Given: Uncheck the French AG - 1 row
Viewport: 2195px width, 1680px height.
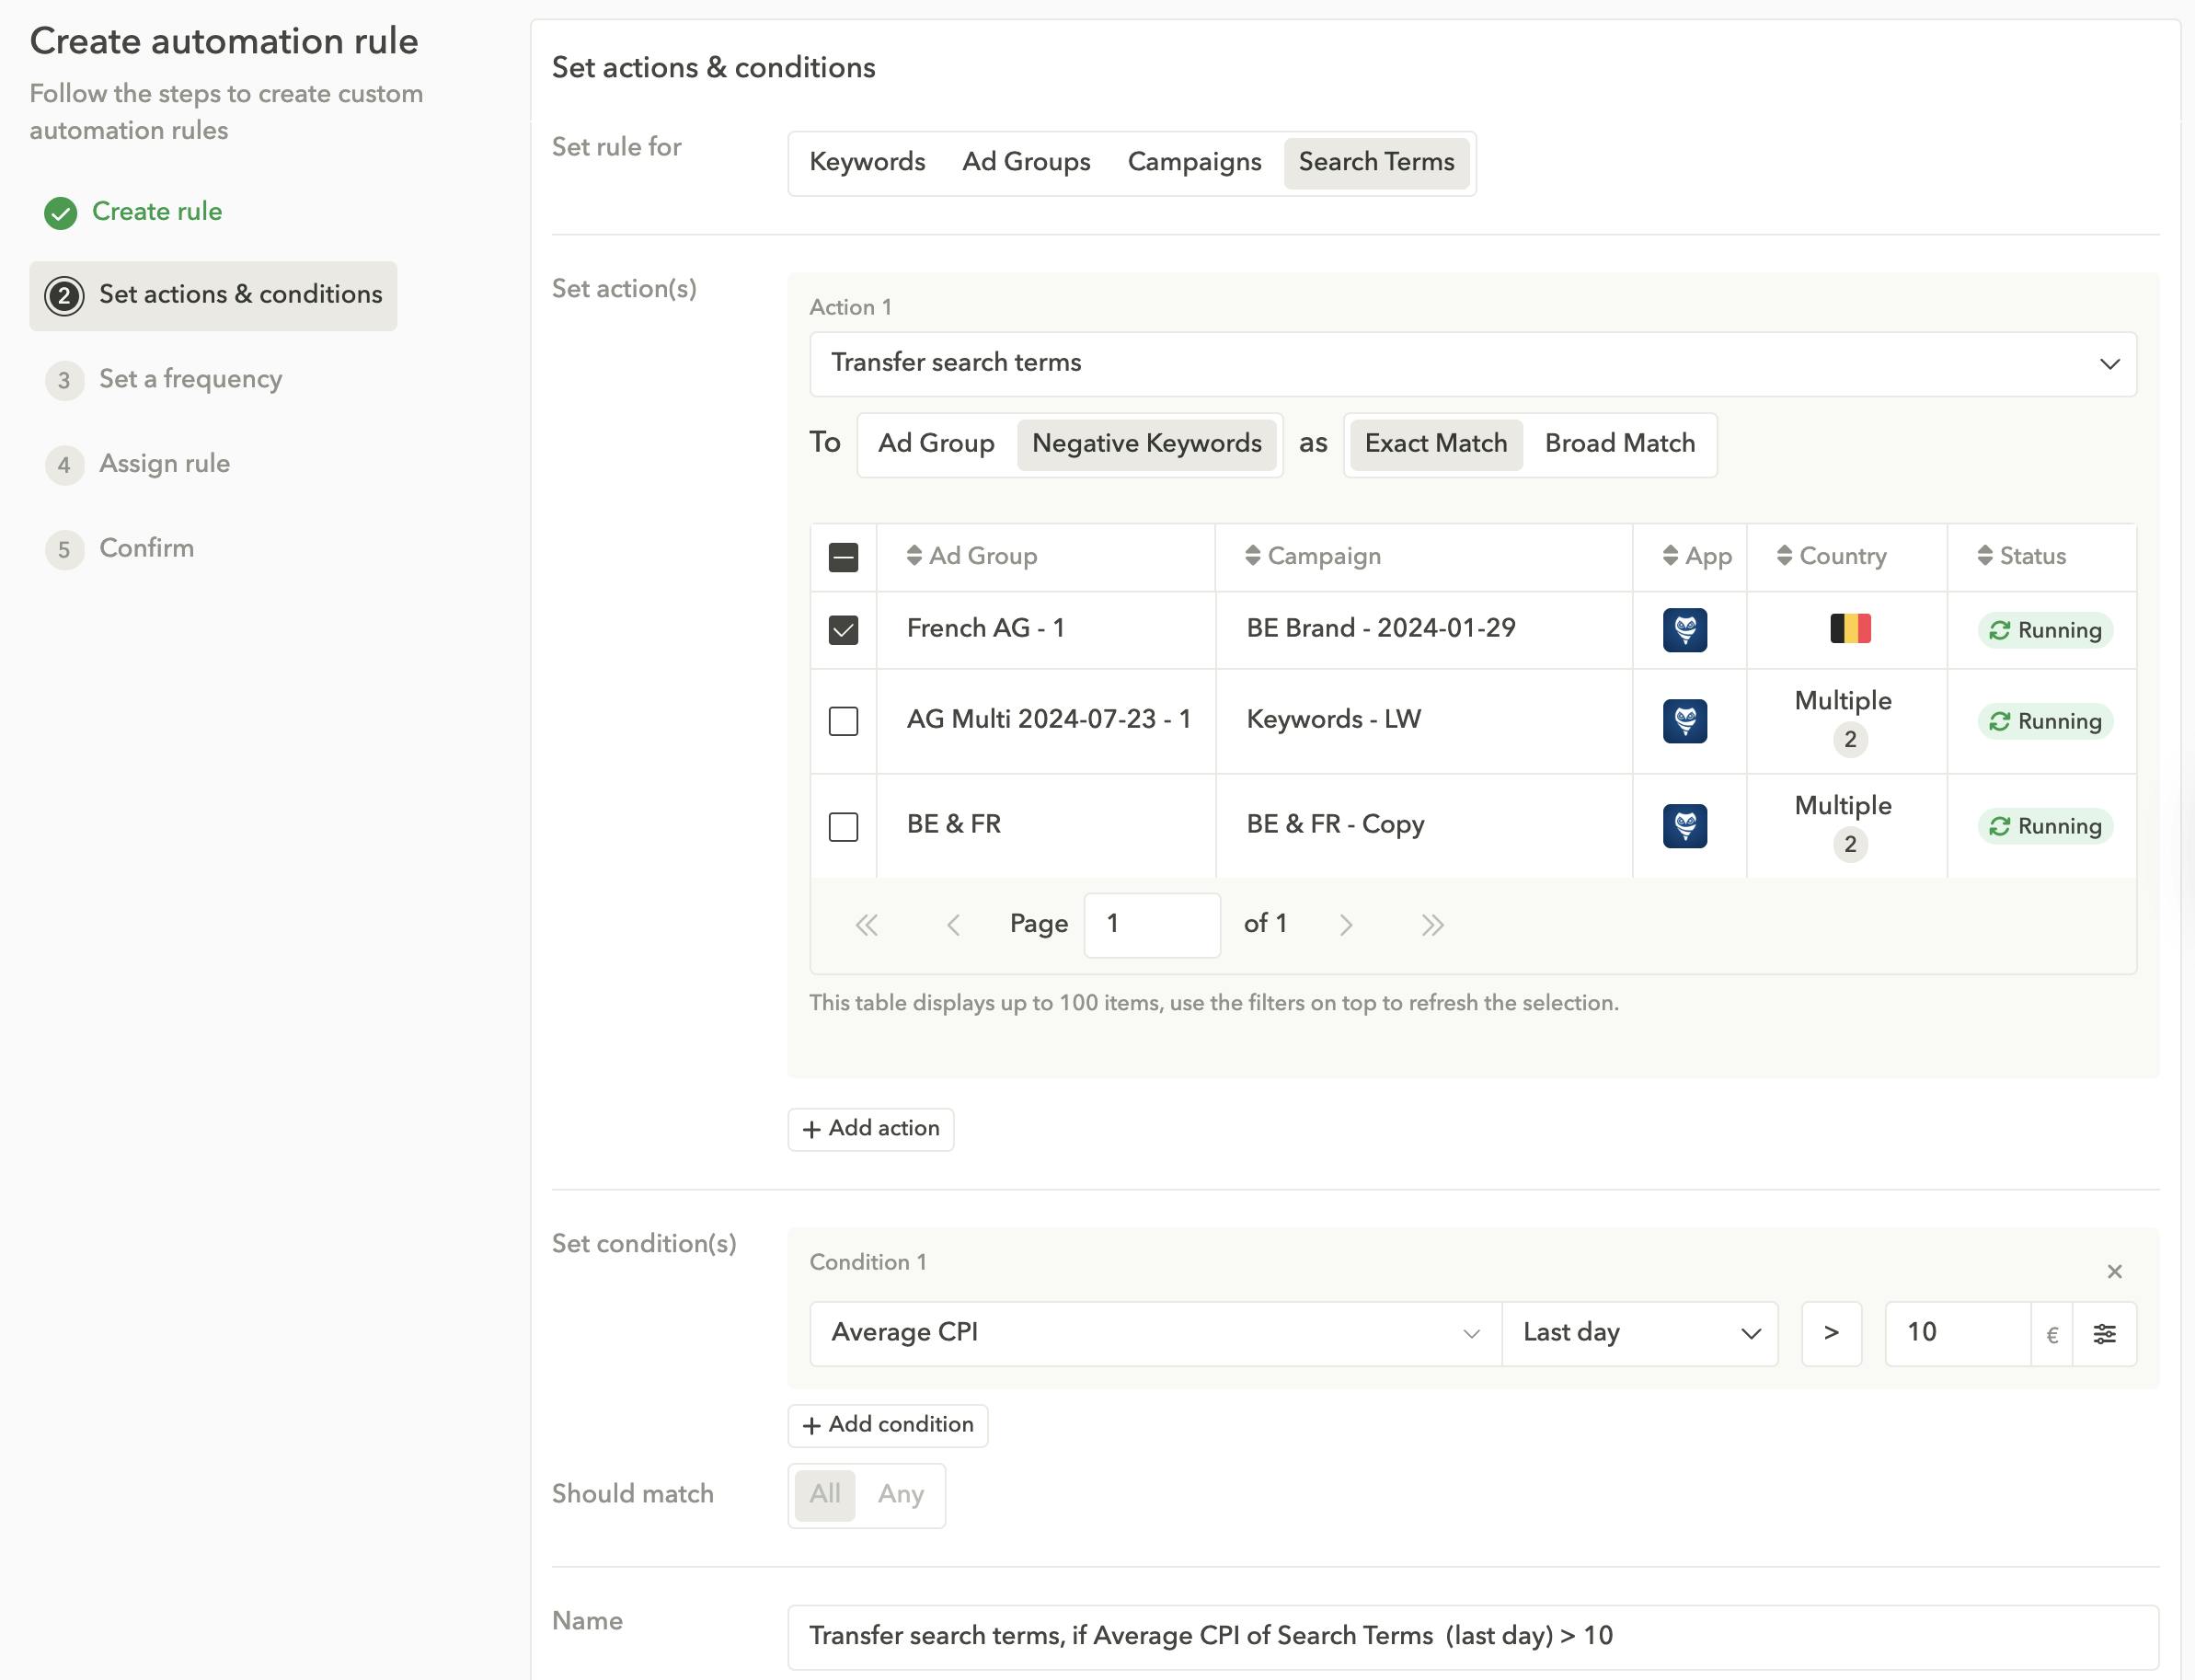Looking at the screenshot, I should tap(843, 630).
